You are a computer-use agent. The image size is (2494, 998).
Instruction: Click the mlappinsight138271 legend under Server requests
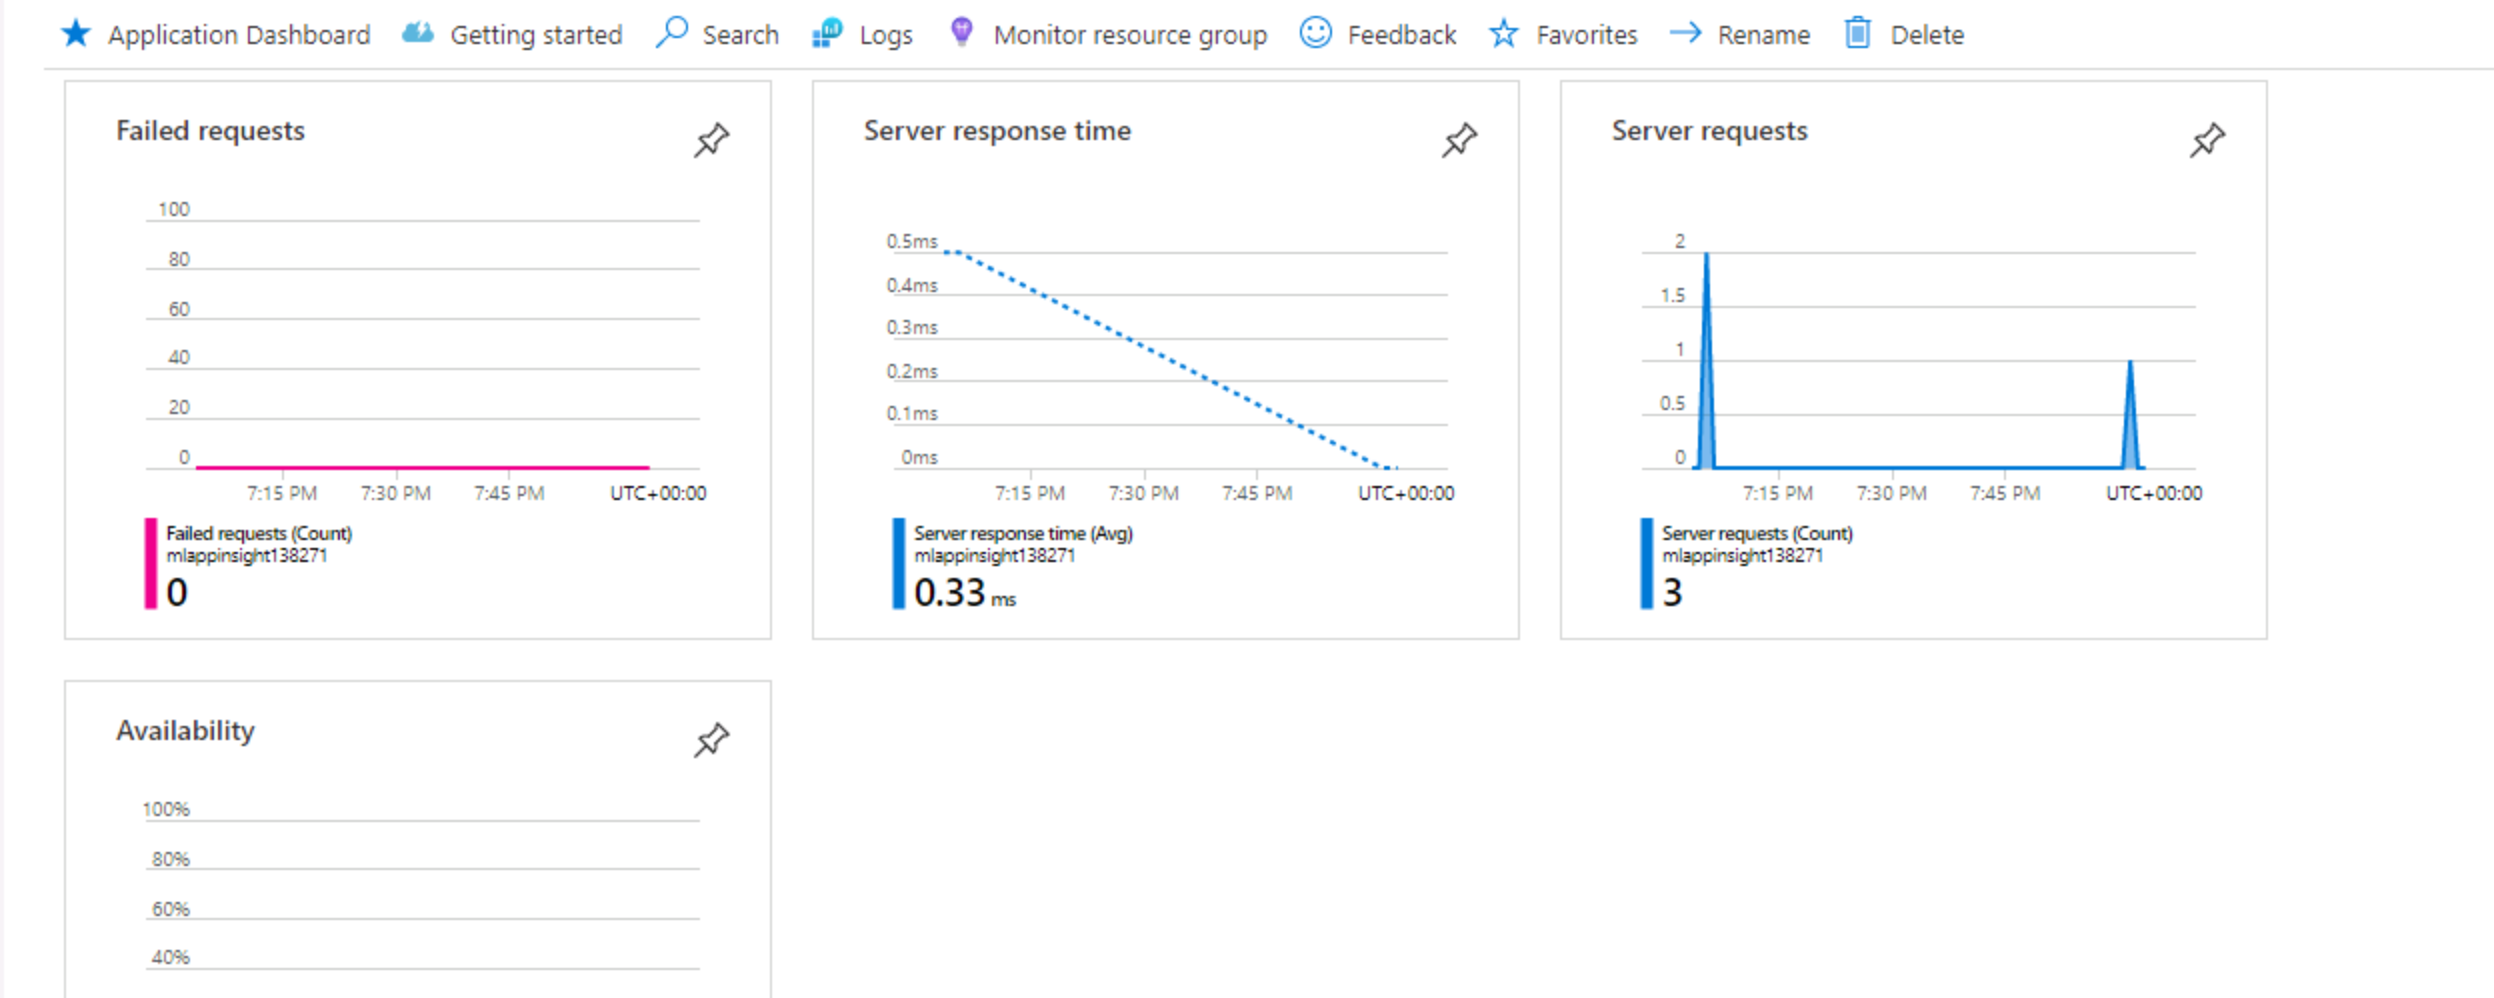(1744, 557)
